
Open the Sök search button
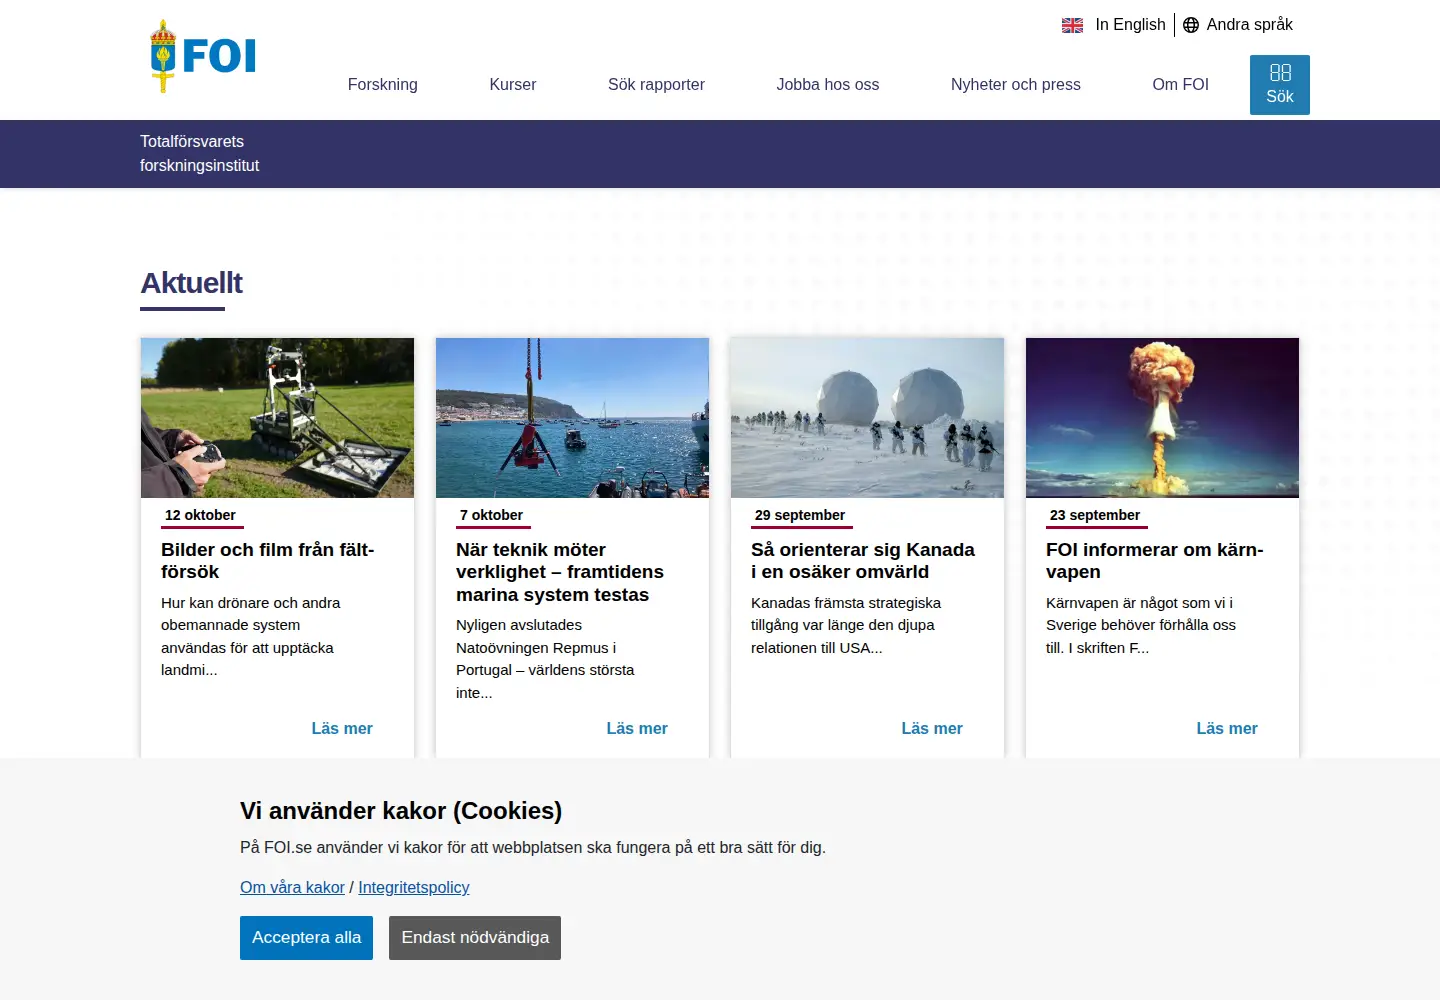[1280, 85]
